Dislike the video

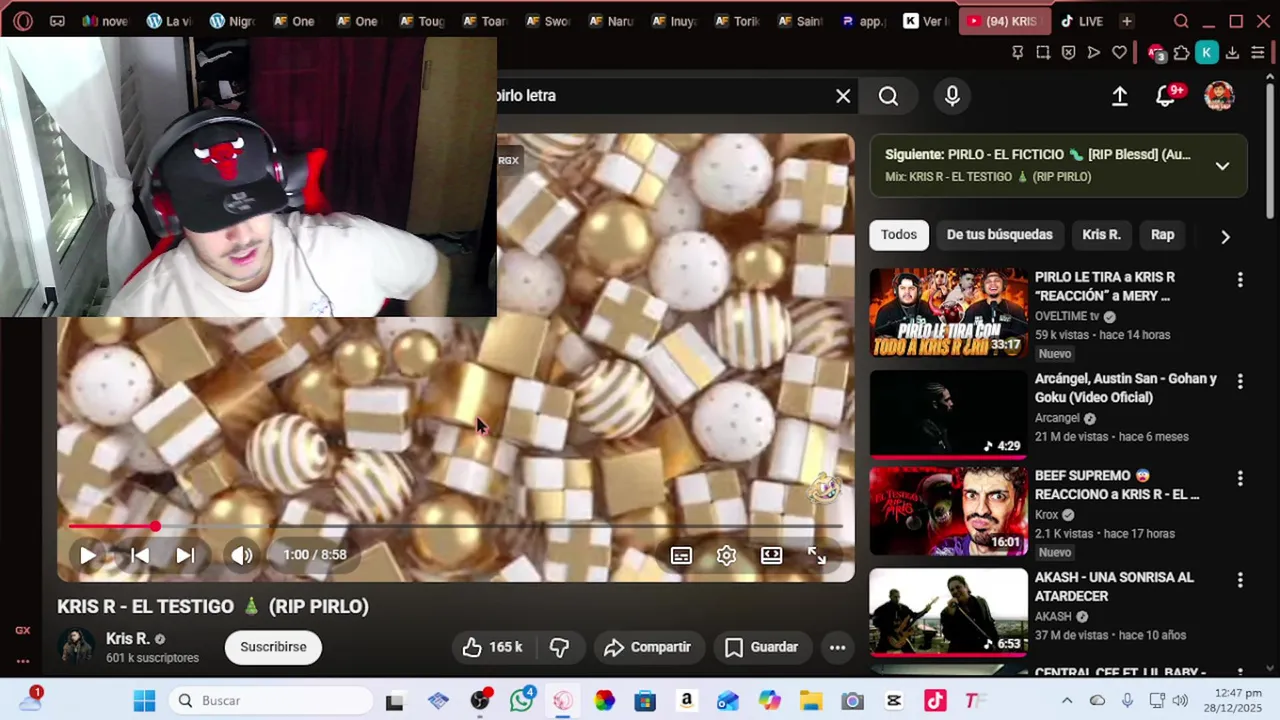[559, 647]
